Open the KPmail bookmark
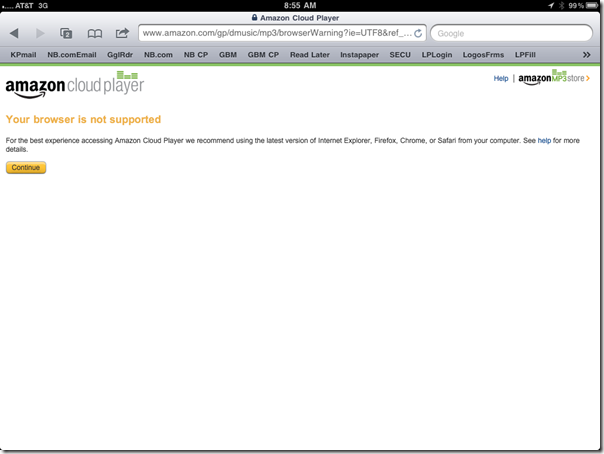The height and width of the screenshot is (454, 604). click(23, 55)
